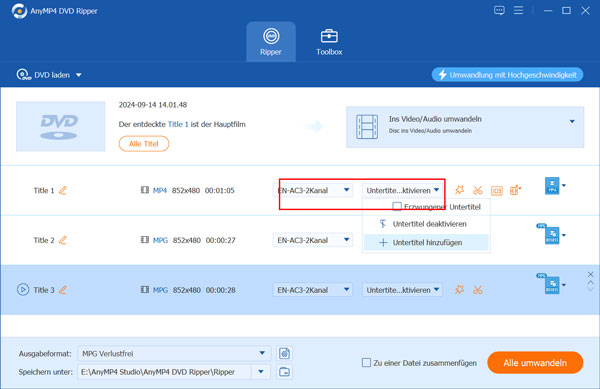The image size is (600, 389).
Task: Click film strip icon of Title 1
Action: [145, 190]
